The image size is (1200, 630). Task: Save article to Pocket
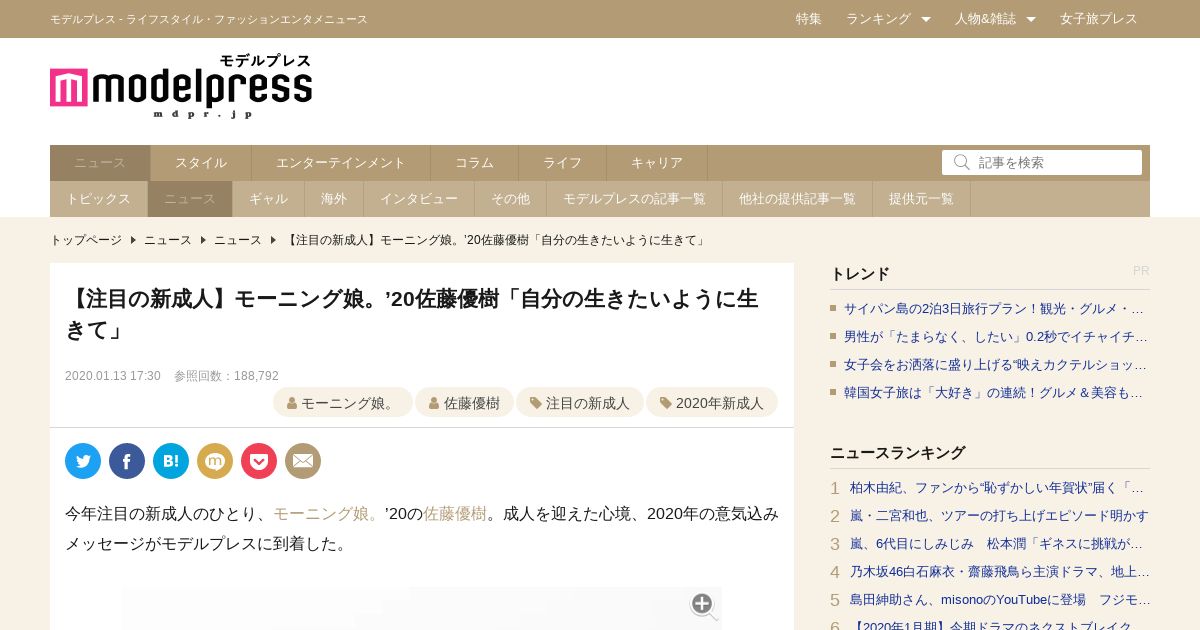point(259,461)
